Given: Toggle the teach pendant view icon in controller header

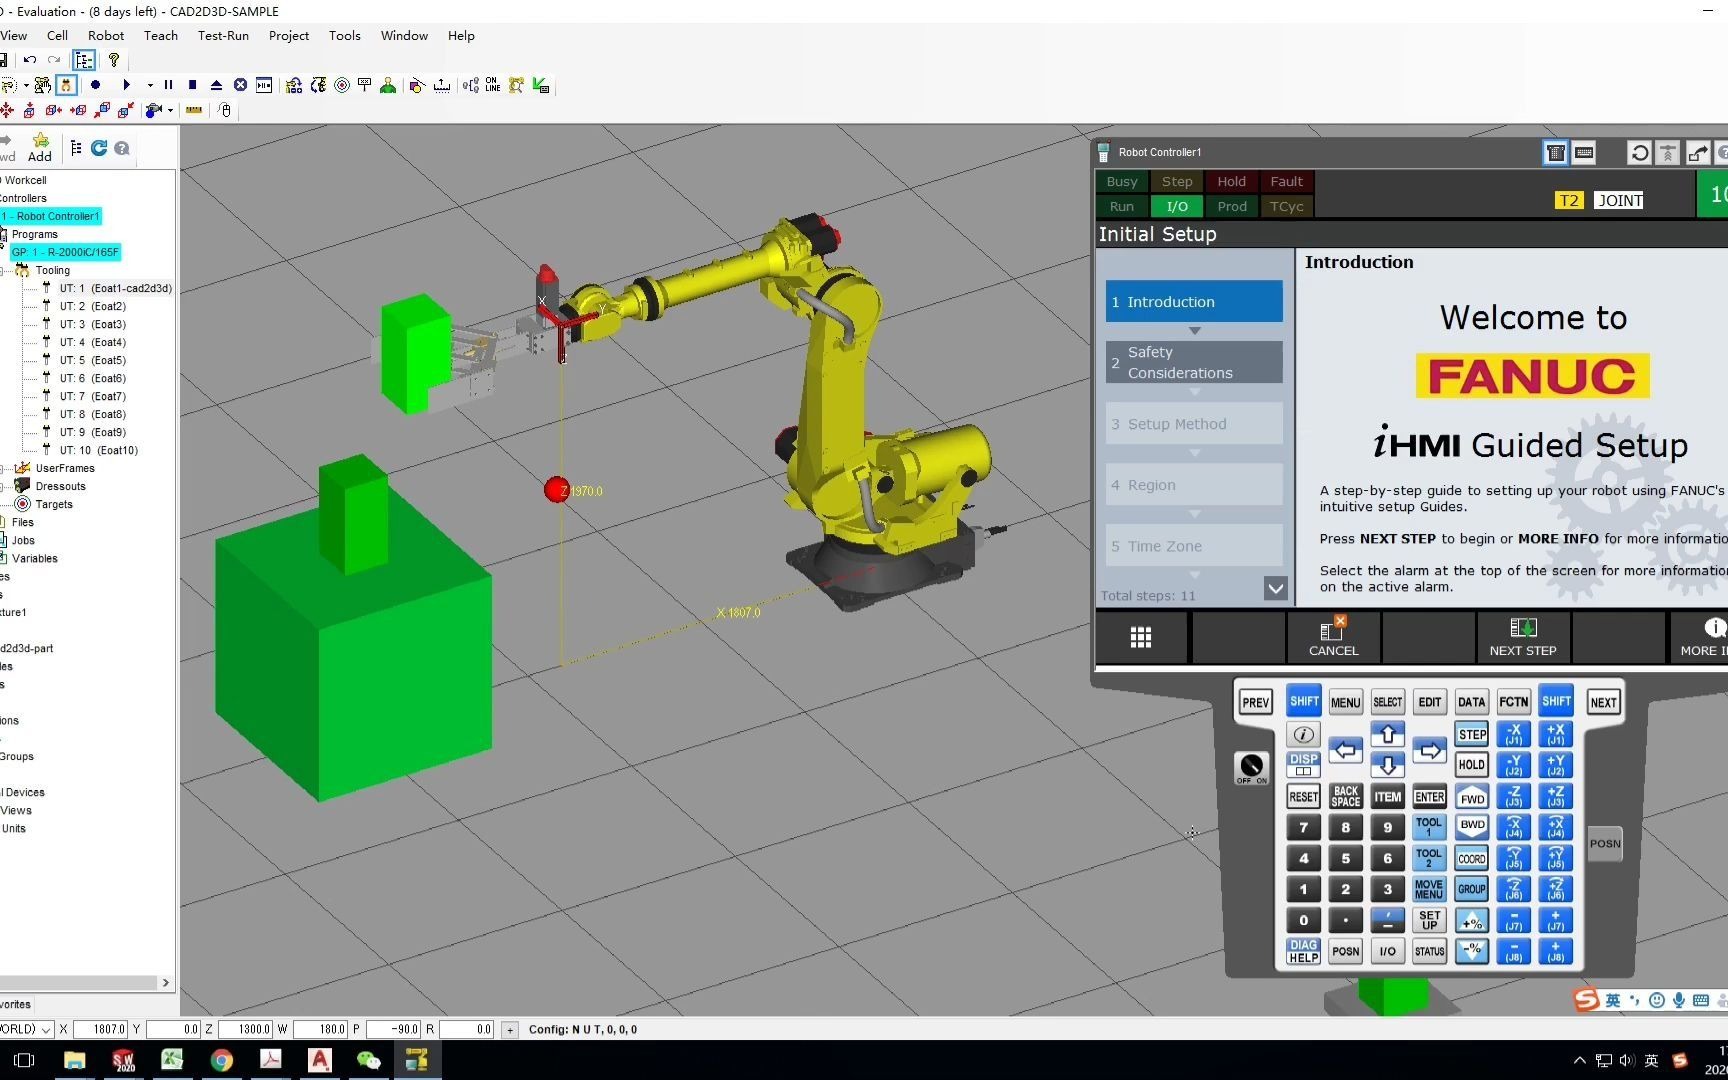Looking at the screenshot, I should (1556, 152).
